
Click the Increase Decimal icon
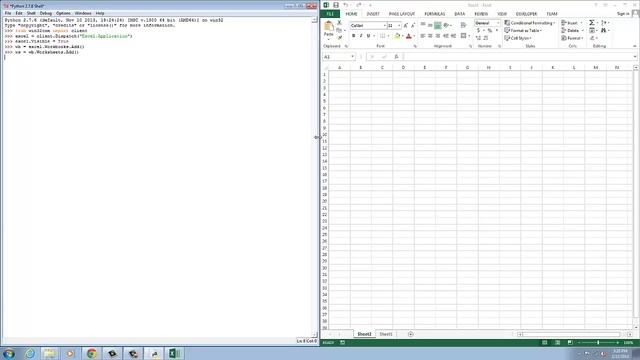point(478,38)
